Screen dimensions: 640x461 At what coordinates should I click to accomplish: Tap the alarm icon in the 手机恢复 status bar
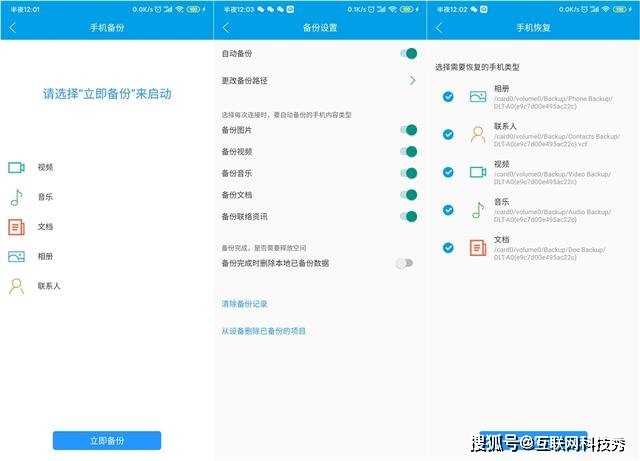pyautogui.click(x=584, y=9)
